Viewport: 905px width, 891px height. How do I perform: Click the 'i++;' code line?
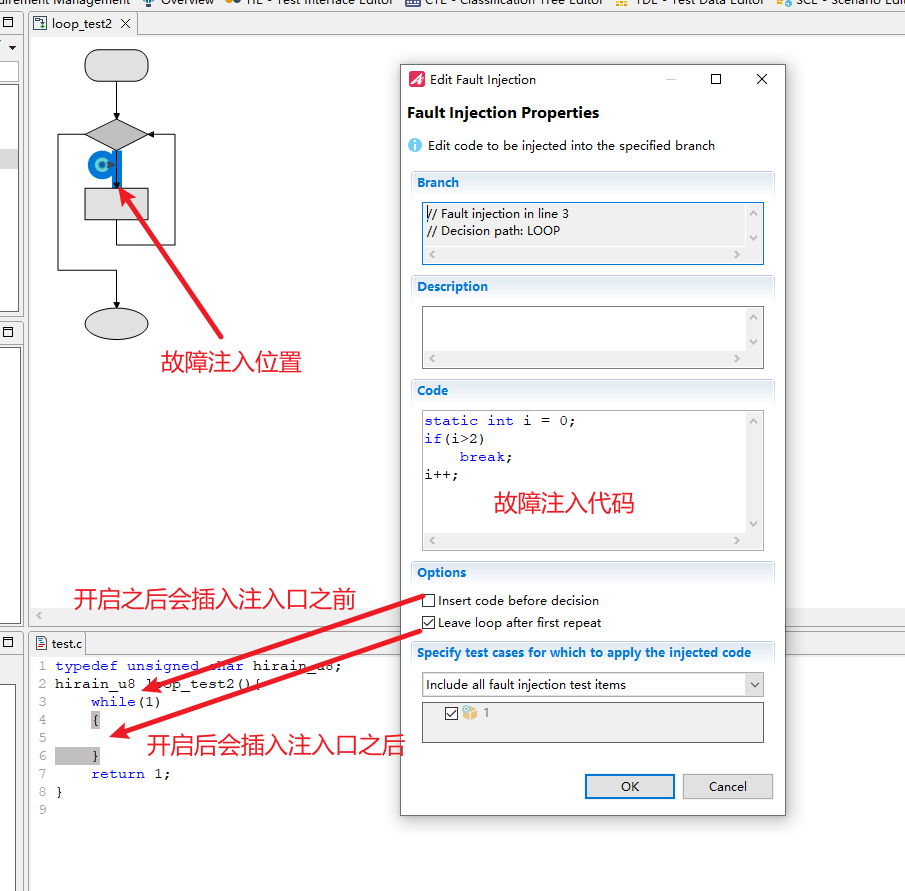tap(442, 474)
